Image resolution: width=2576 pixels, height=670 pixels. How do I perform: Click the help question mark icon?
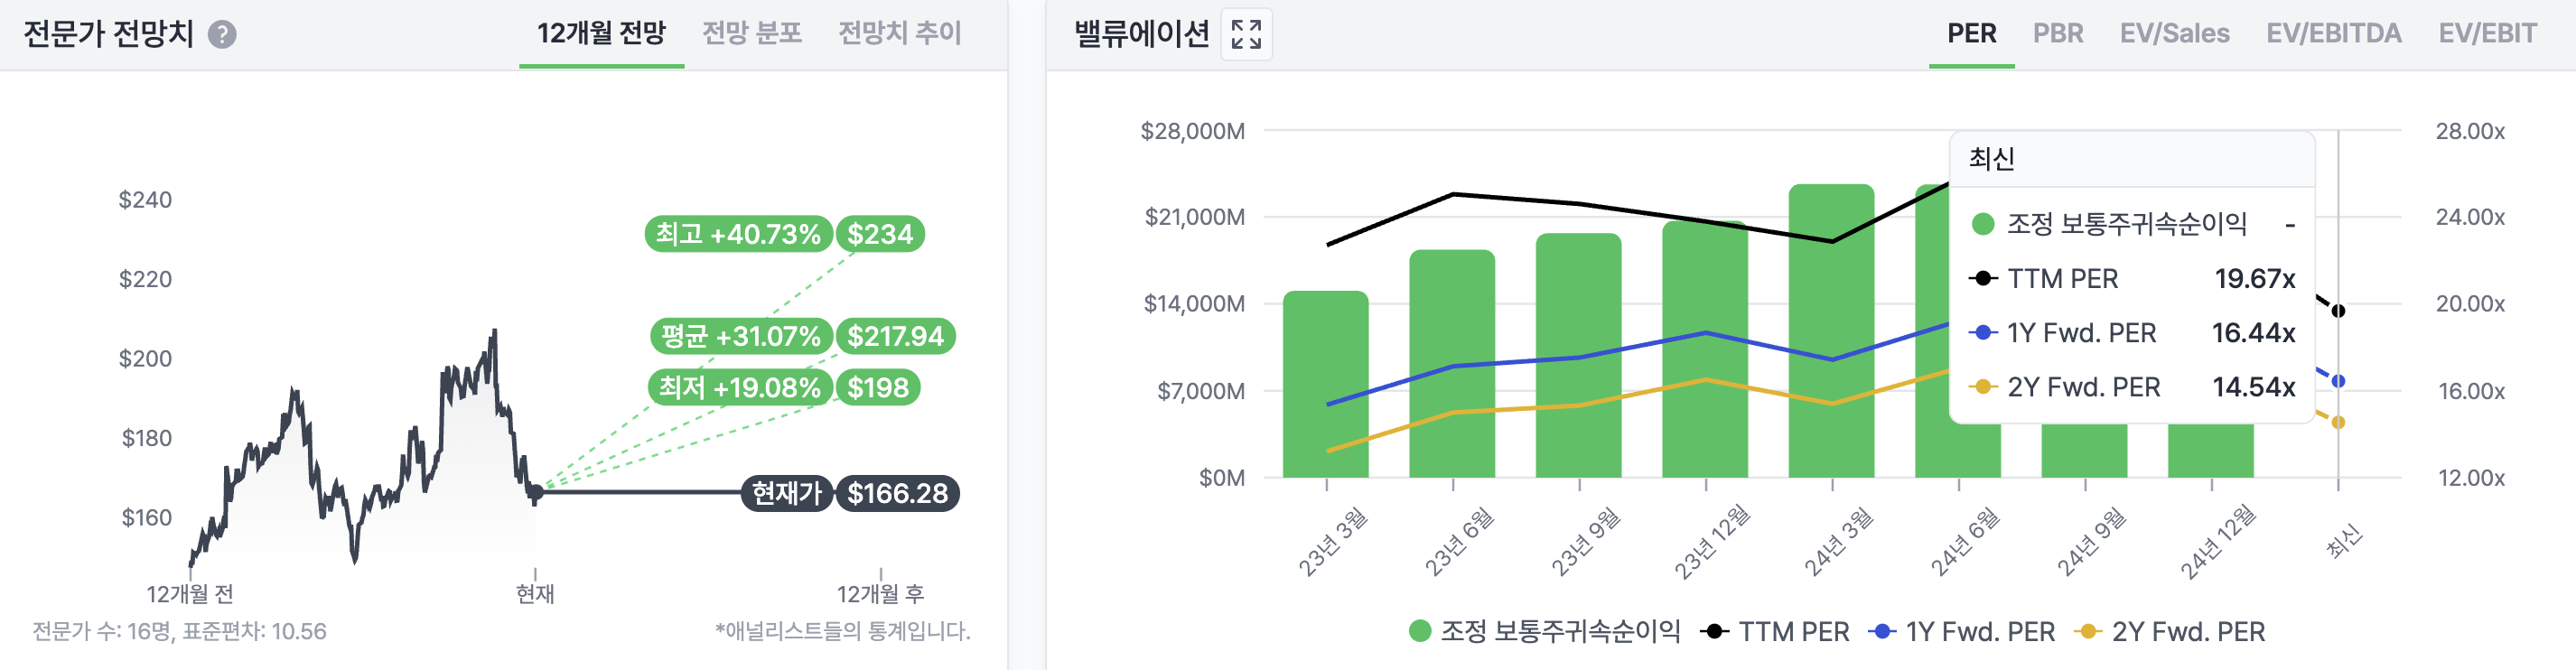[x=222, y=35]
